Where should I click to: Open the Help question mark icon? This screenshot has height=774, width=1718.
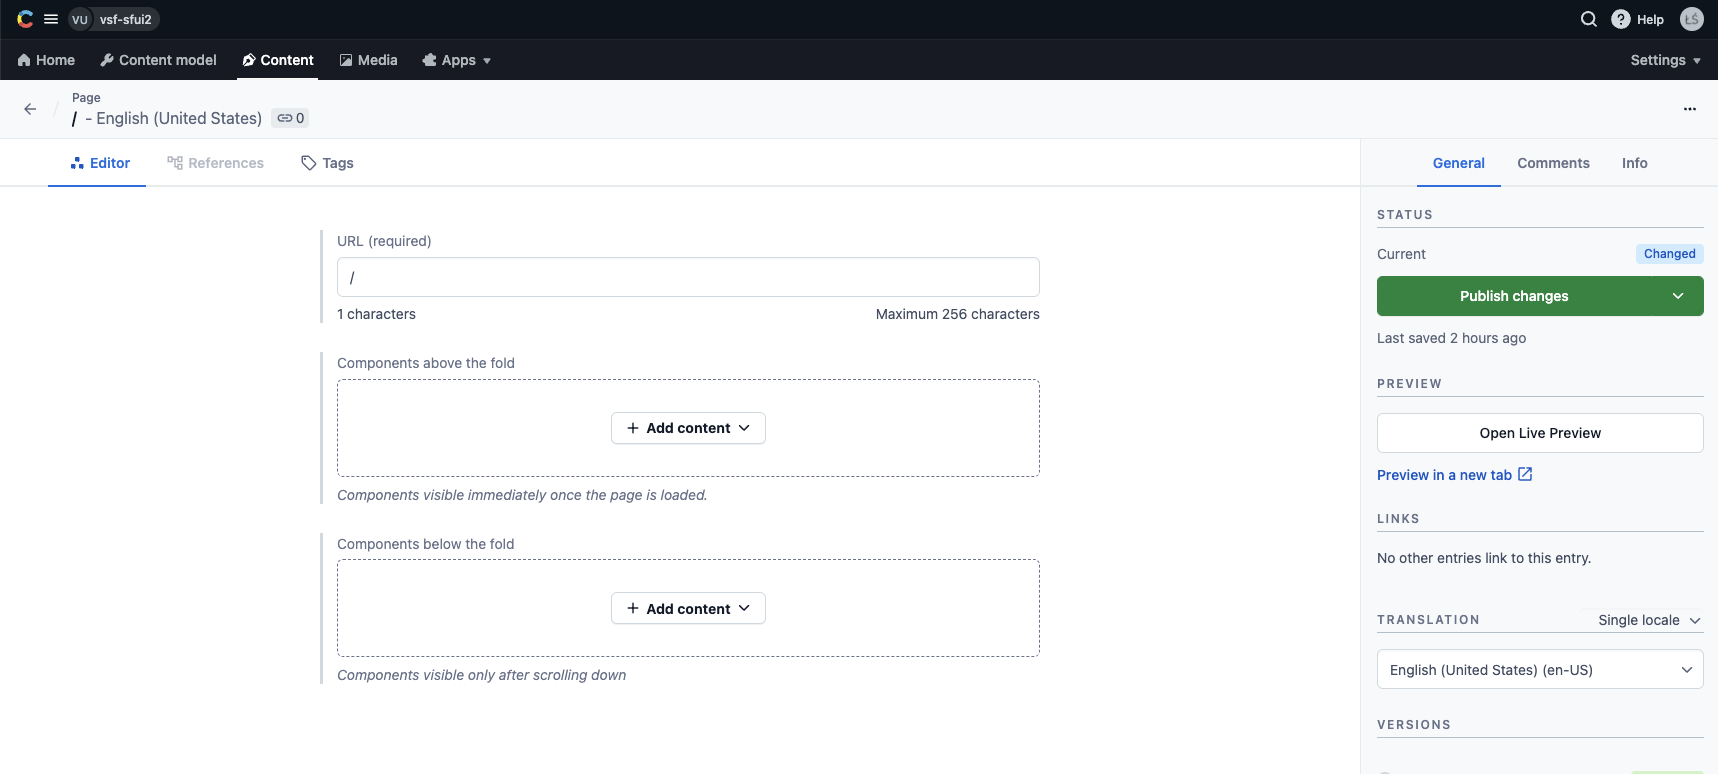point(1621,19)
